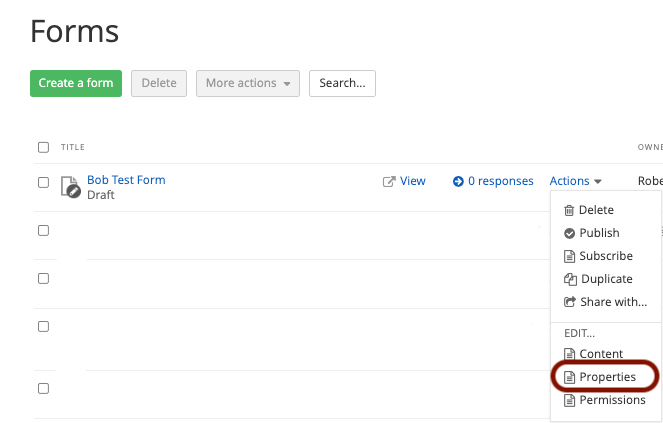Click the EDIT... section label in the menu
This screenshot has height=423, width=663.
point(579,333)
